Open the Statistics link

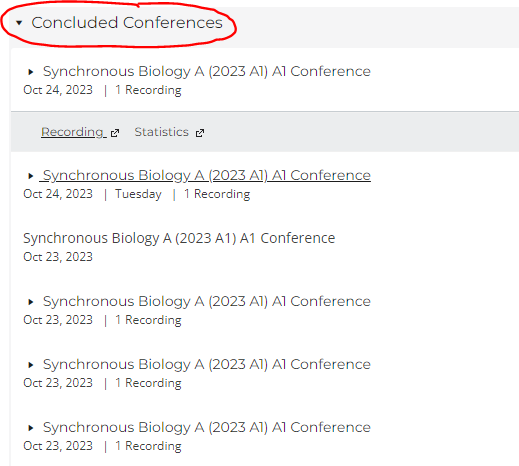tap(162, 132)
